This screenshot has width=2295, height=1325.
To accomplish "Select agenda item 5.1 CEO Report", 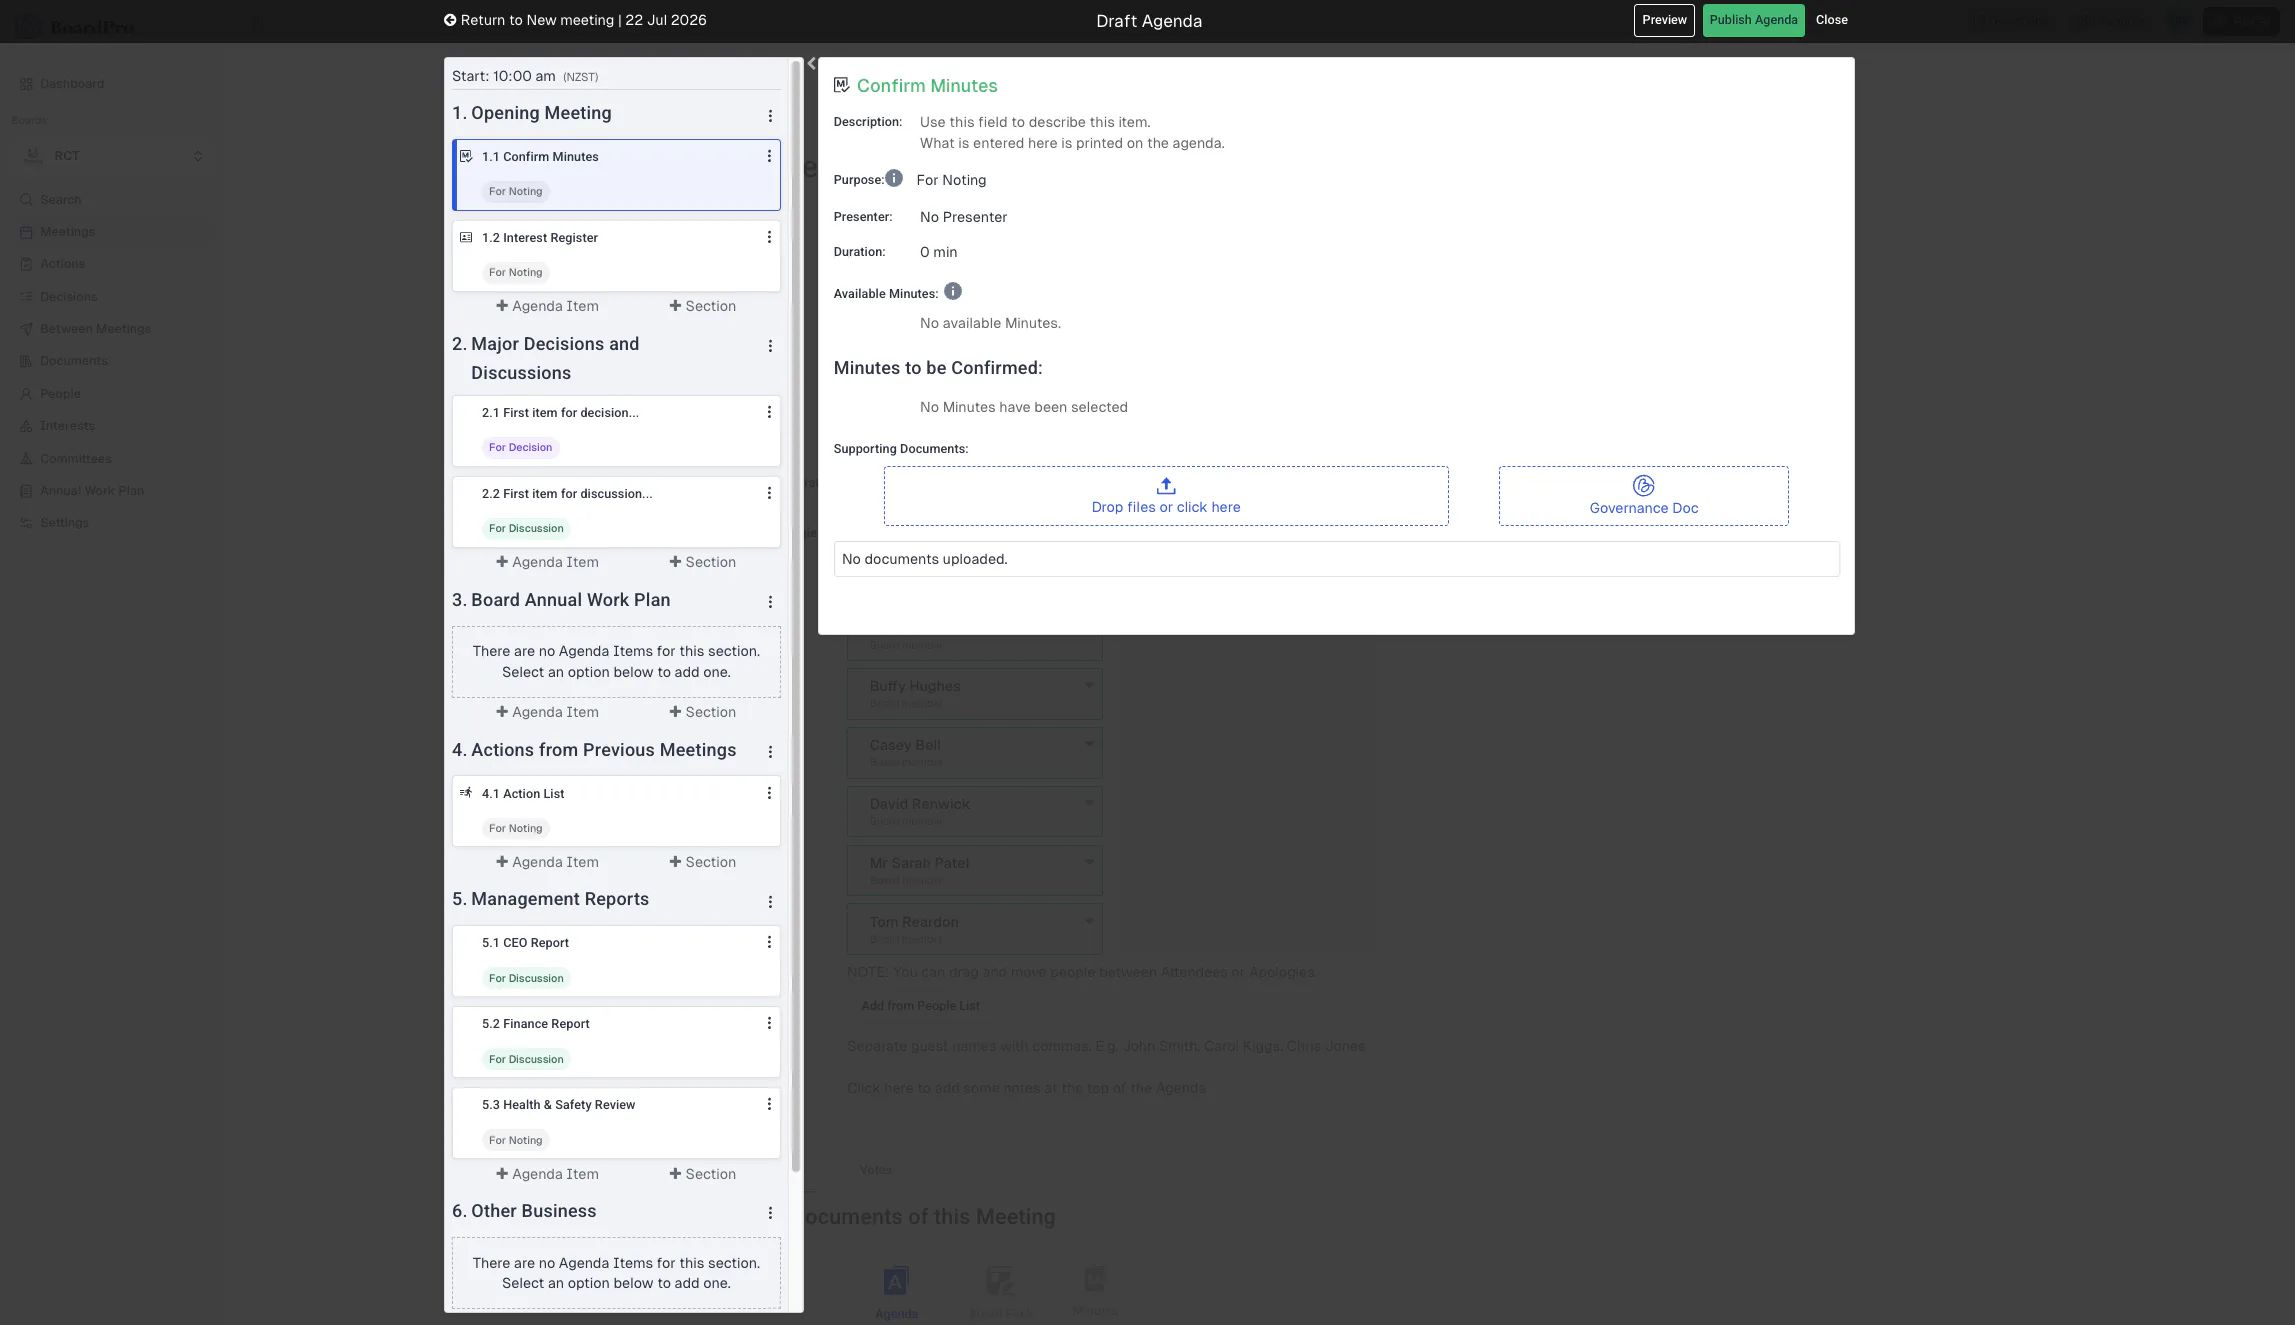I will click(616, 960).
